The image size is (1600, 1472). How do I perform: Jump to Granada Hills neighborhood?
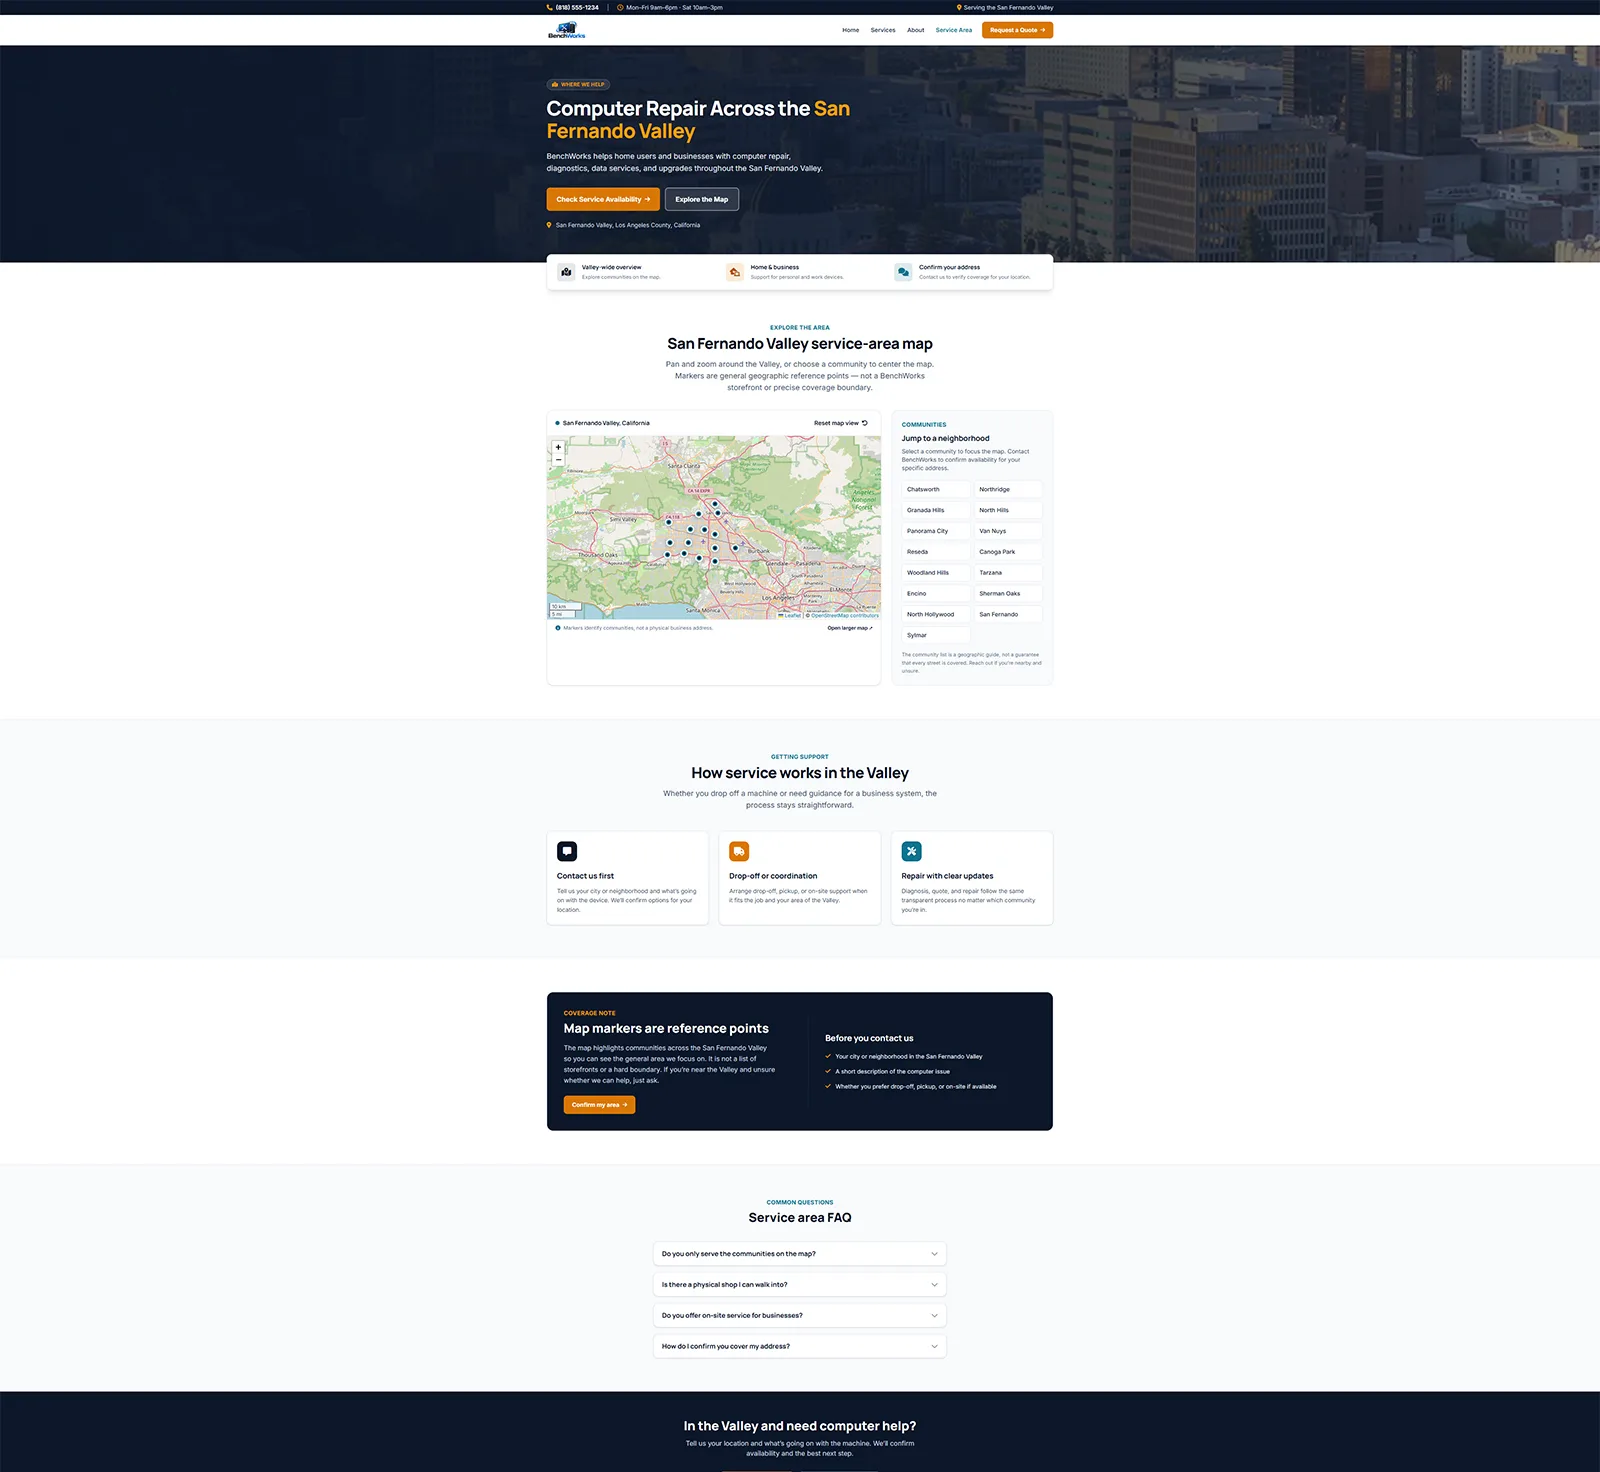coord(936,510)
